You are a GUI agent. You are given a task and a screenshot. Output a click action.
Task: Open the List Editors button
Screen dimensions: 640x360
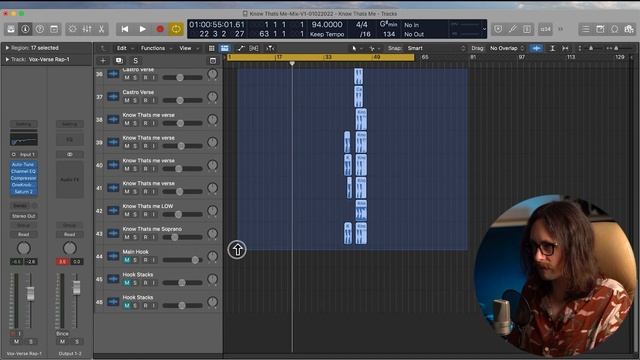click(x=586, y=29)
